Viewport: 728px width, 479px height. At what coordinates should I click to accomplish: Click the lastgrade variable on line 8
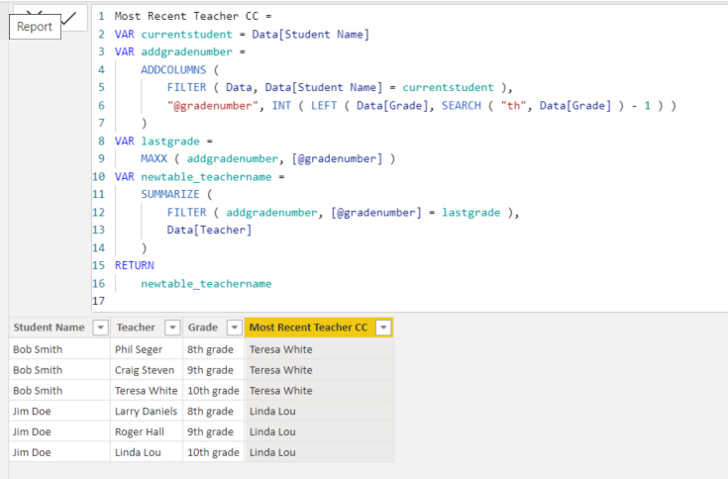[170, 141]
